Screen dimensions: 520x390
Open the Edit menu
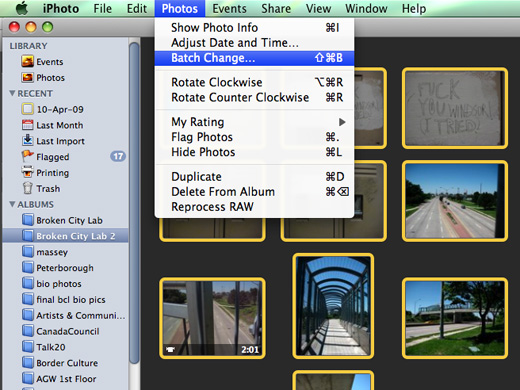(137, 8)
